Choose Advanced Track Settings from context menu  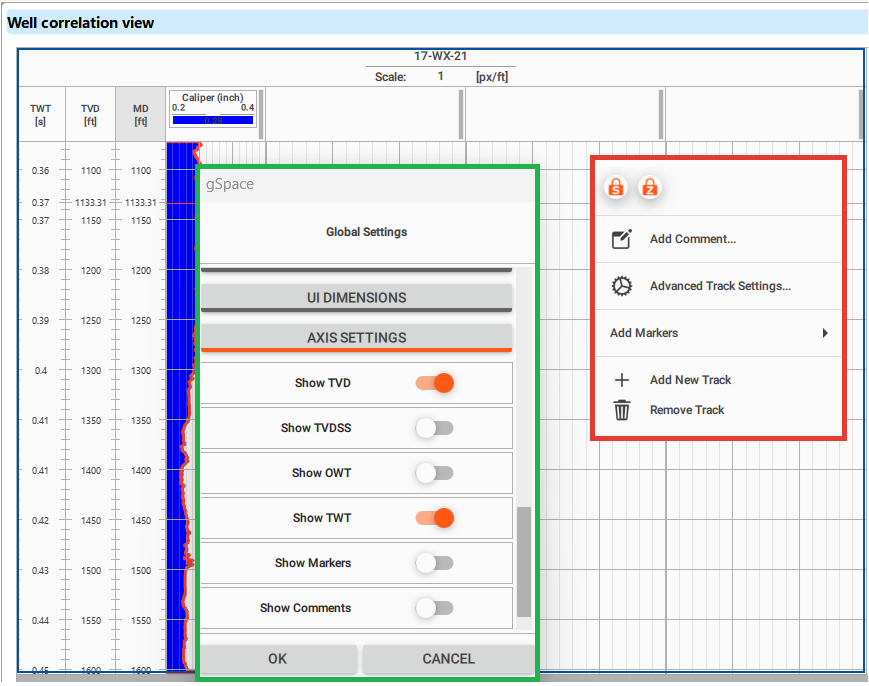pyautogui.click(x=720, y=286)
